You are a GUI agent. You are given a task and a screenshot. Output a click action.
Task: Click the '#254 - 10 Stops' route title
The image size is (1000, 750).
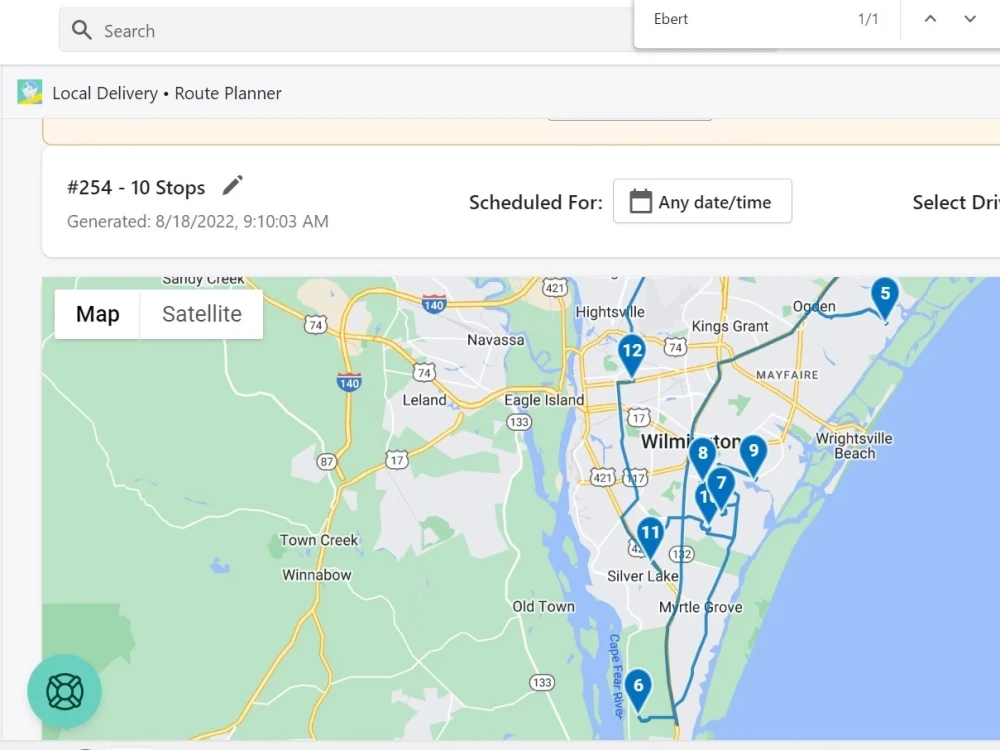coord(136,188)
